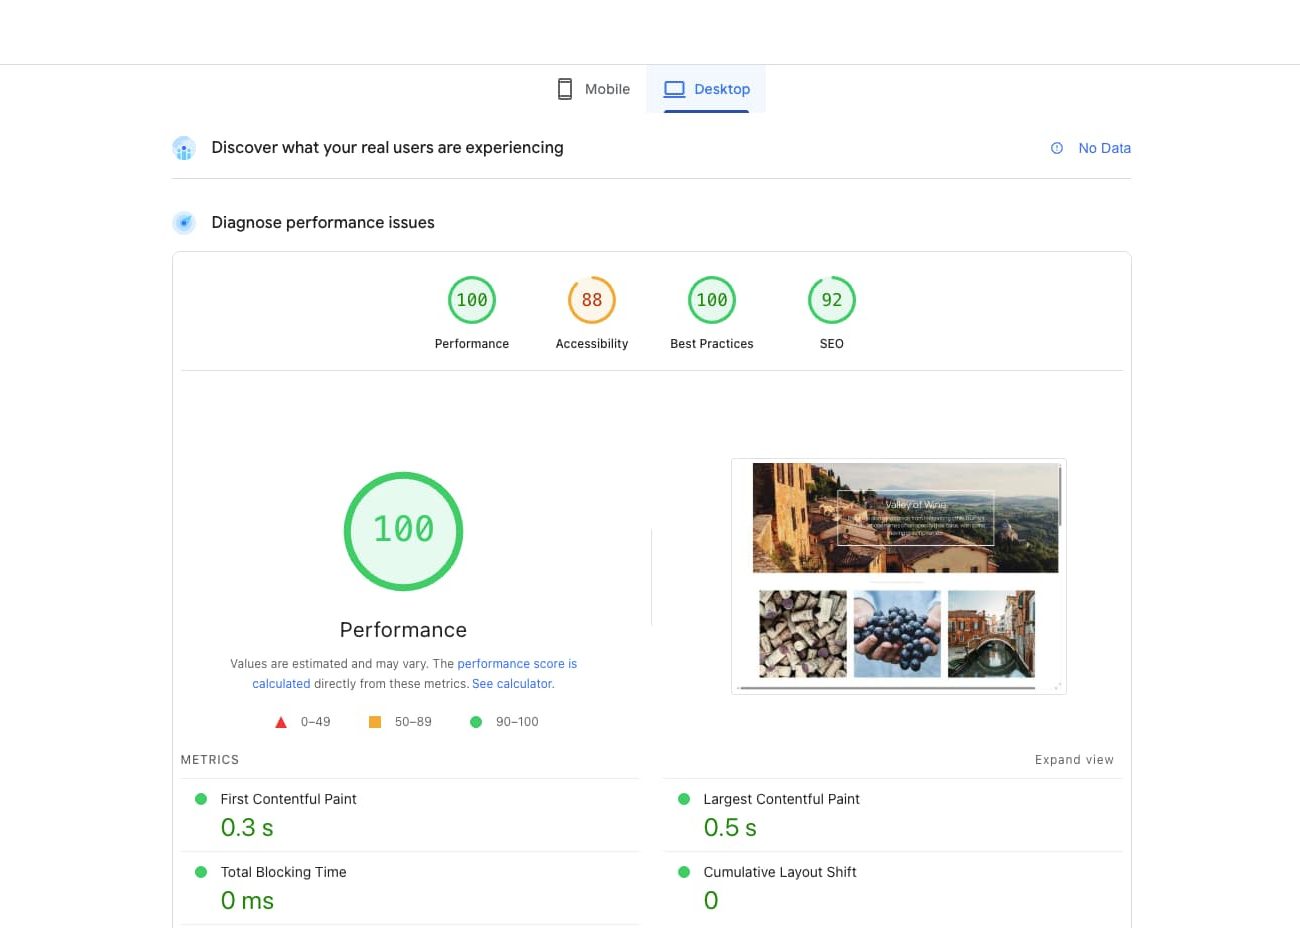Click the large Performance 100 circle
Viewport: 1300px width, 928px height.
tap(403, 530)
